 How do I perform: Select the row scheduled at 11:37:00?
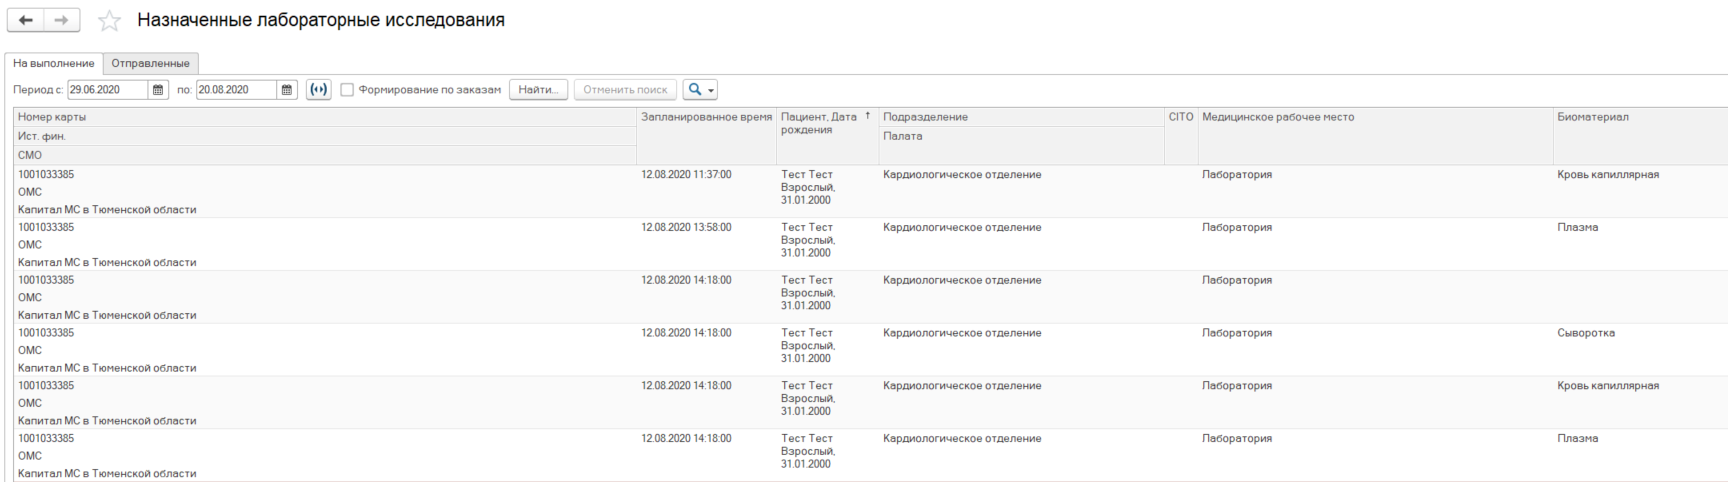(x=686, y=175)
